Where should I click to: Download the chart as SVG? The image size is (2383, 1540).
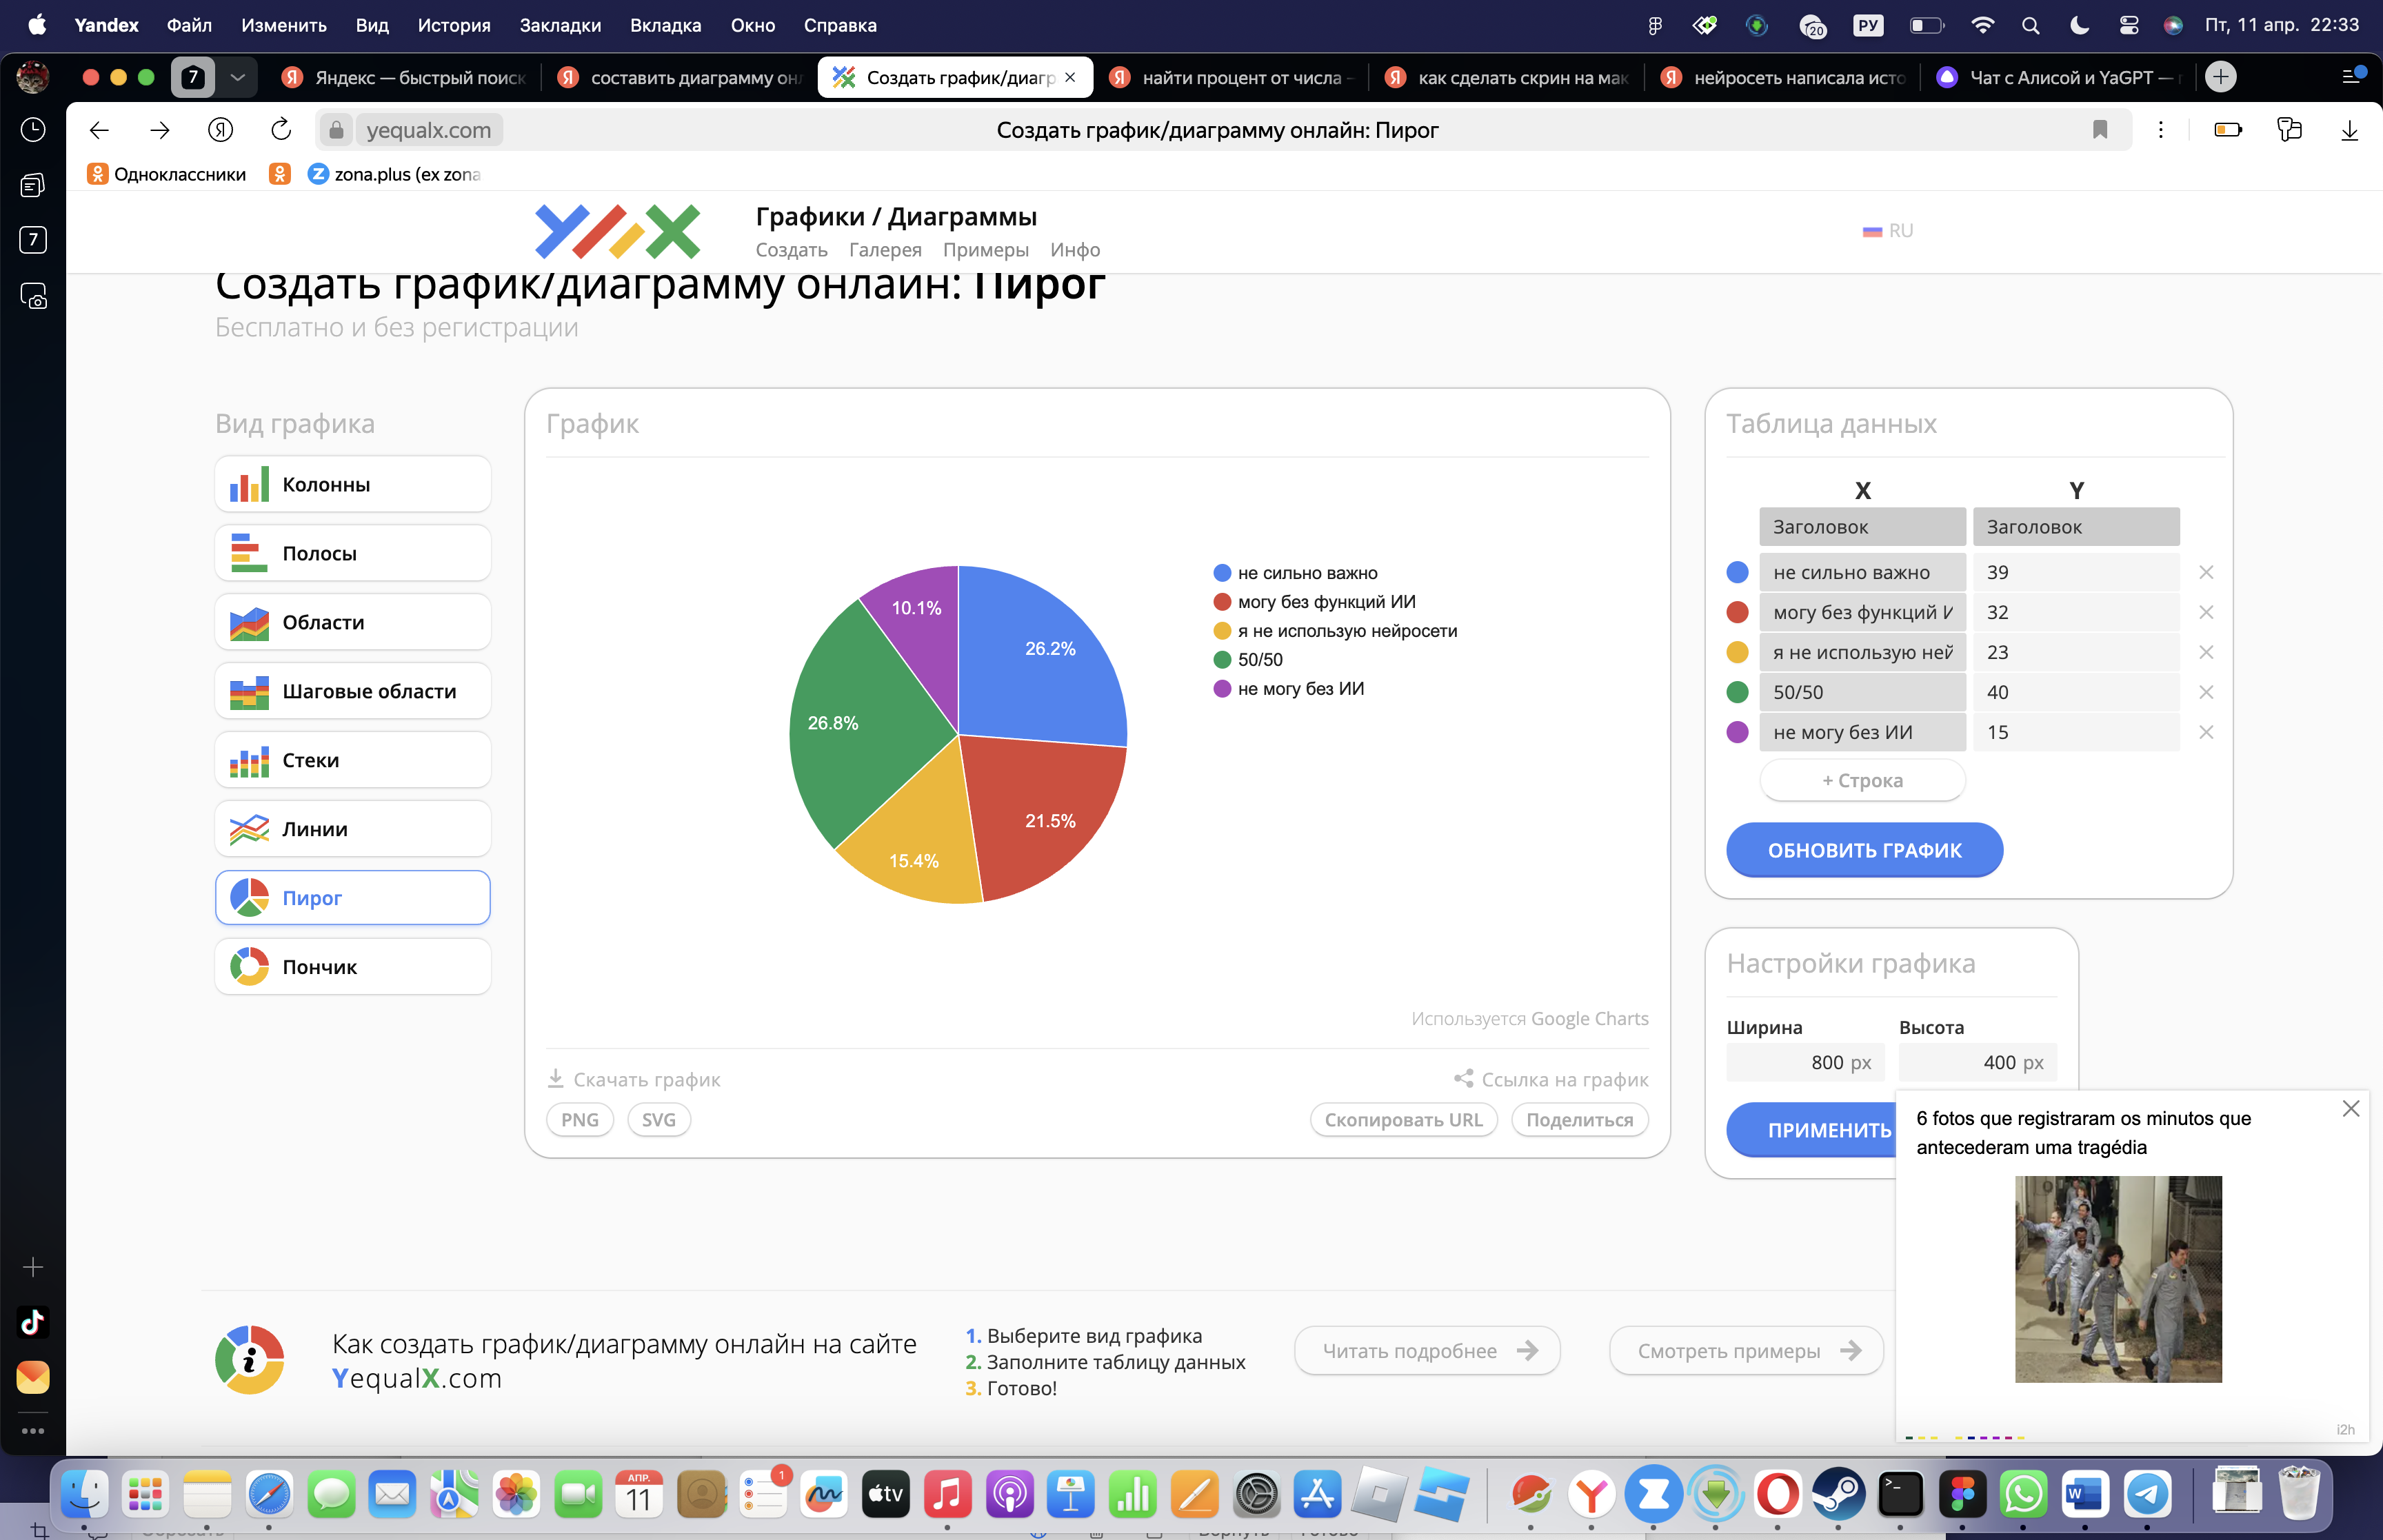tap(659, 1120)
